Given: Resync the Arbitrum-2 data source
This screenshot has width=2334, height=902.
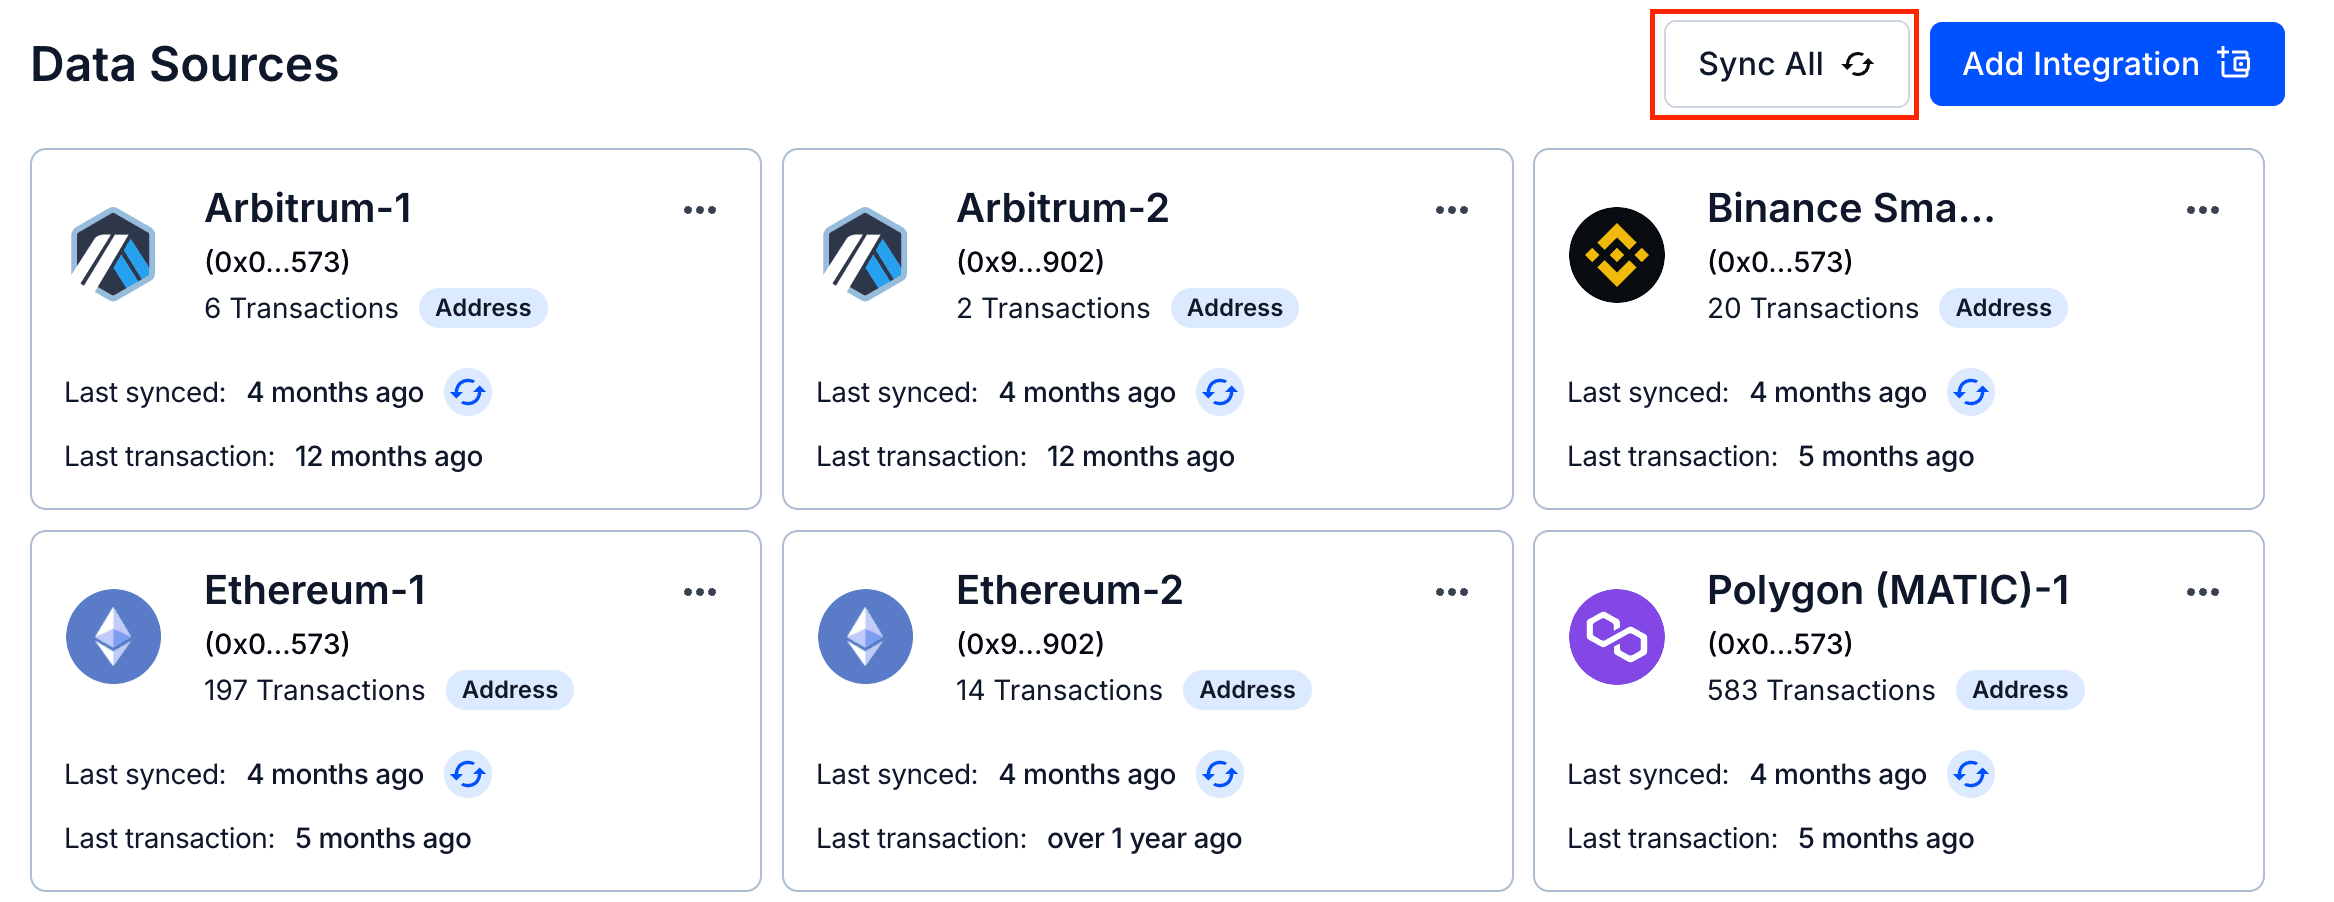Looking at the screenshot, I should click(1220, 392).
